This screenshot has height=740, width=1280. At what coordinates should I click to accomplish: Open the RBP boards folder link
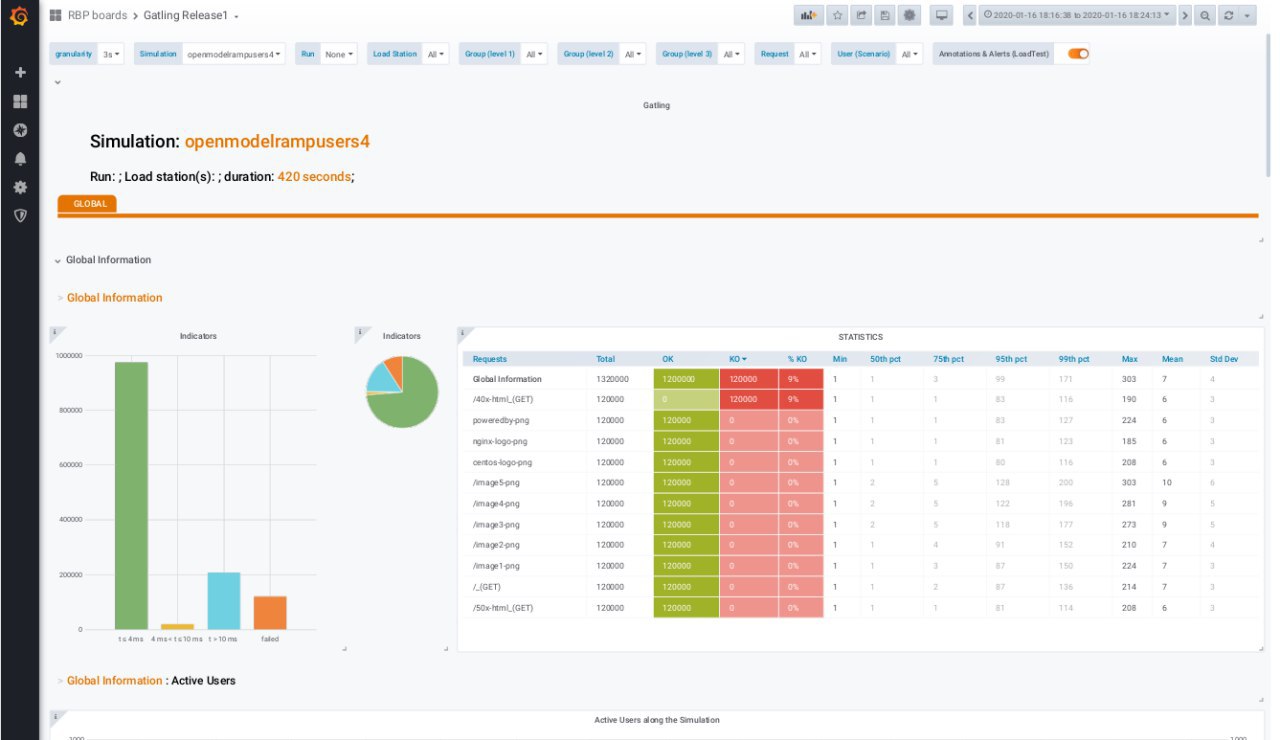(x=96, y=16)
